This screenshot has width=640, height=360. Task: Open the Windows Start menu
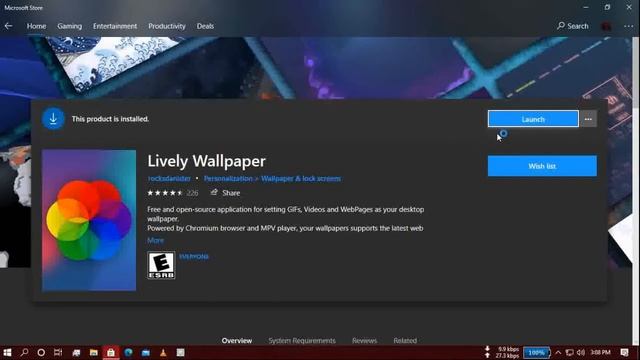coord(7,353)
